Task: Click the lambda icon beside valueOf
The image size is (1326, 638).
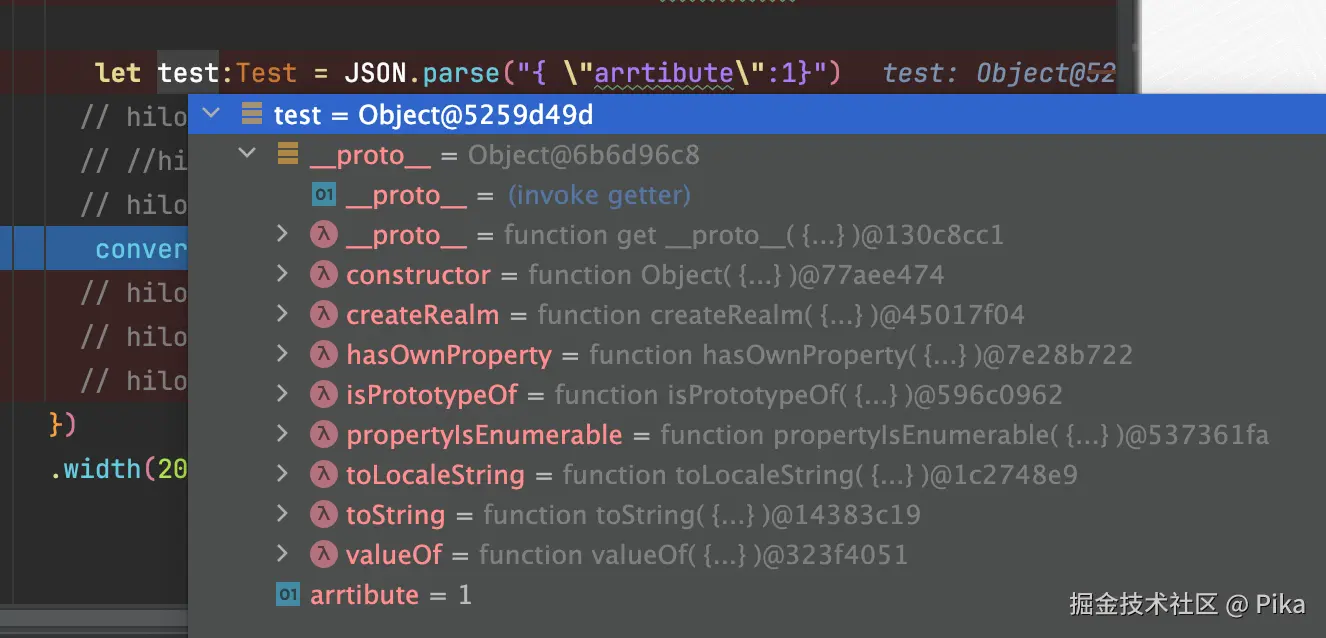Action: (323, 555)
